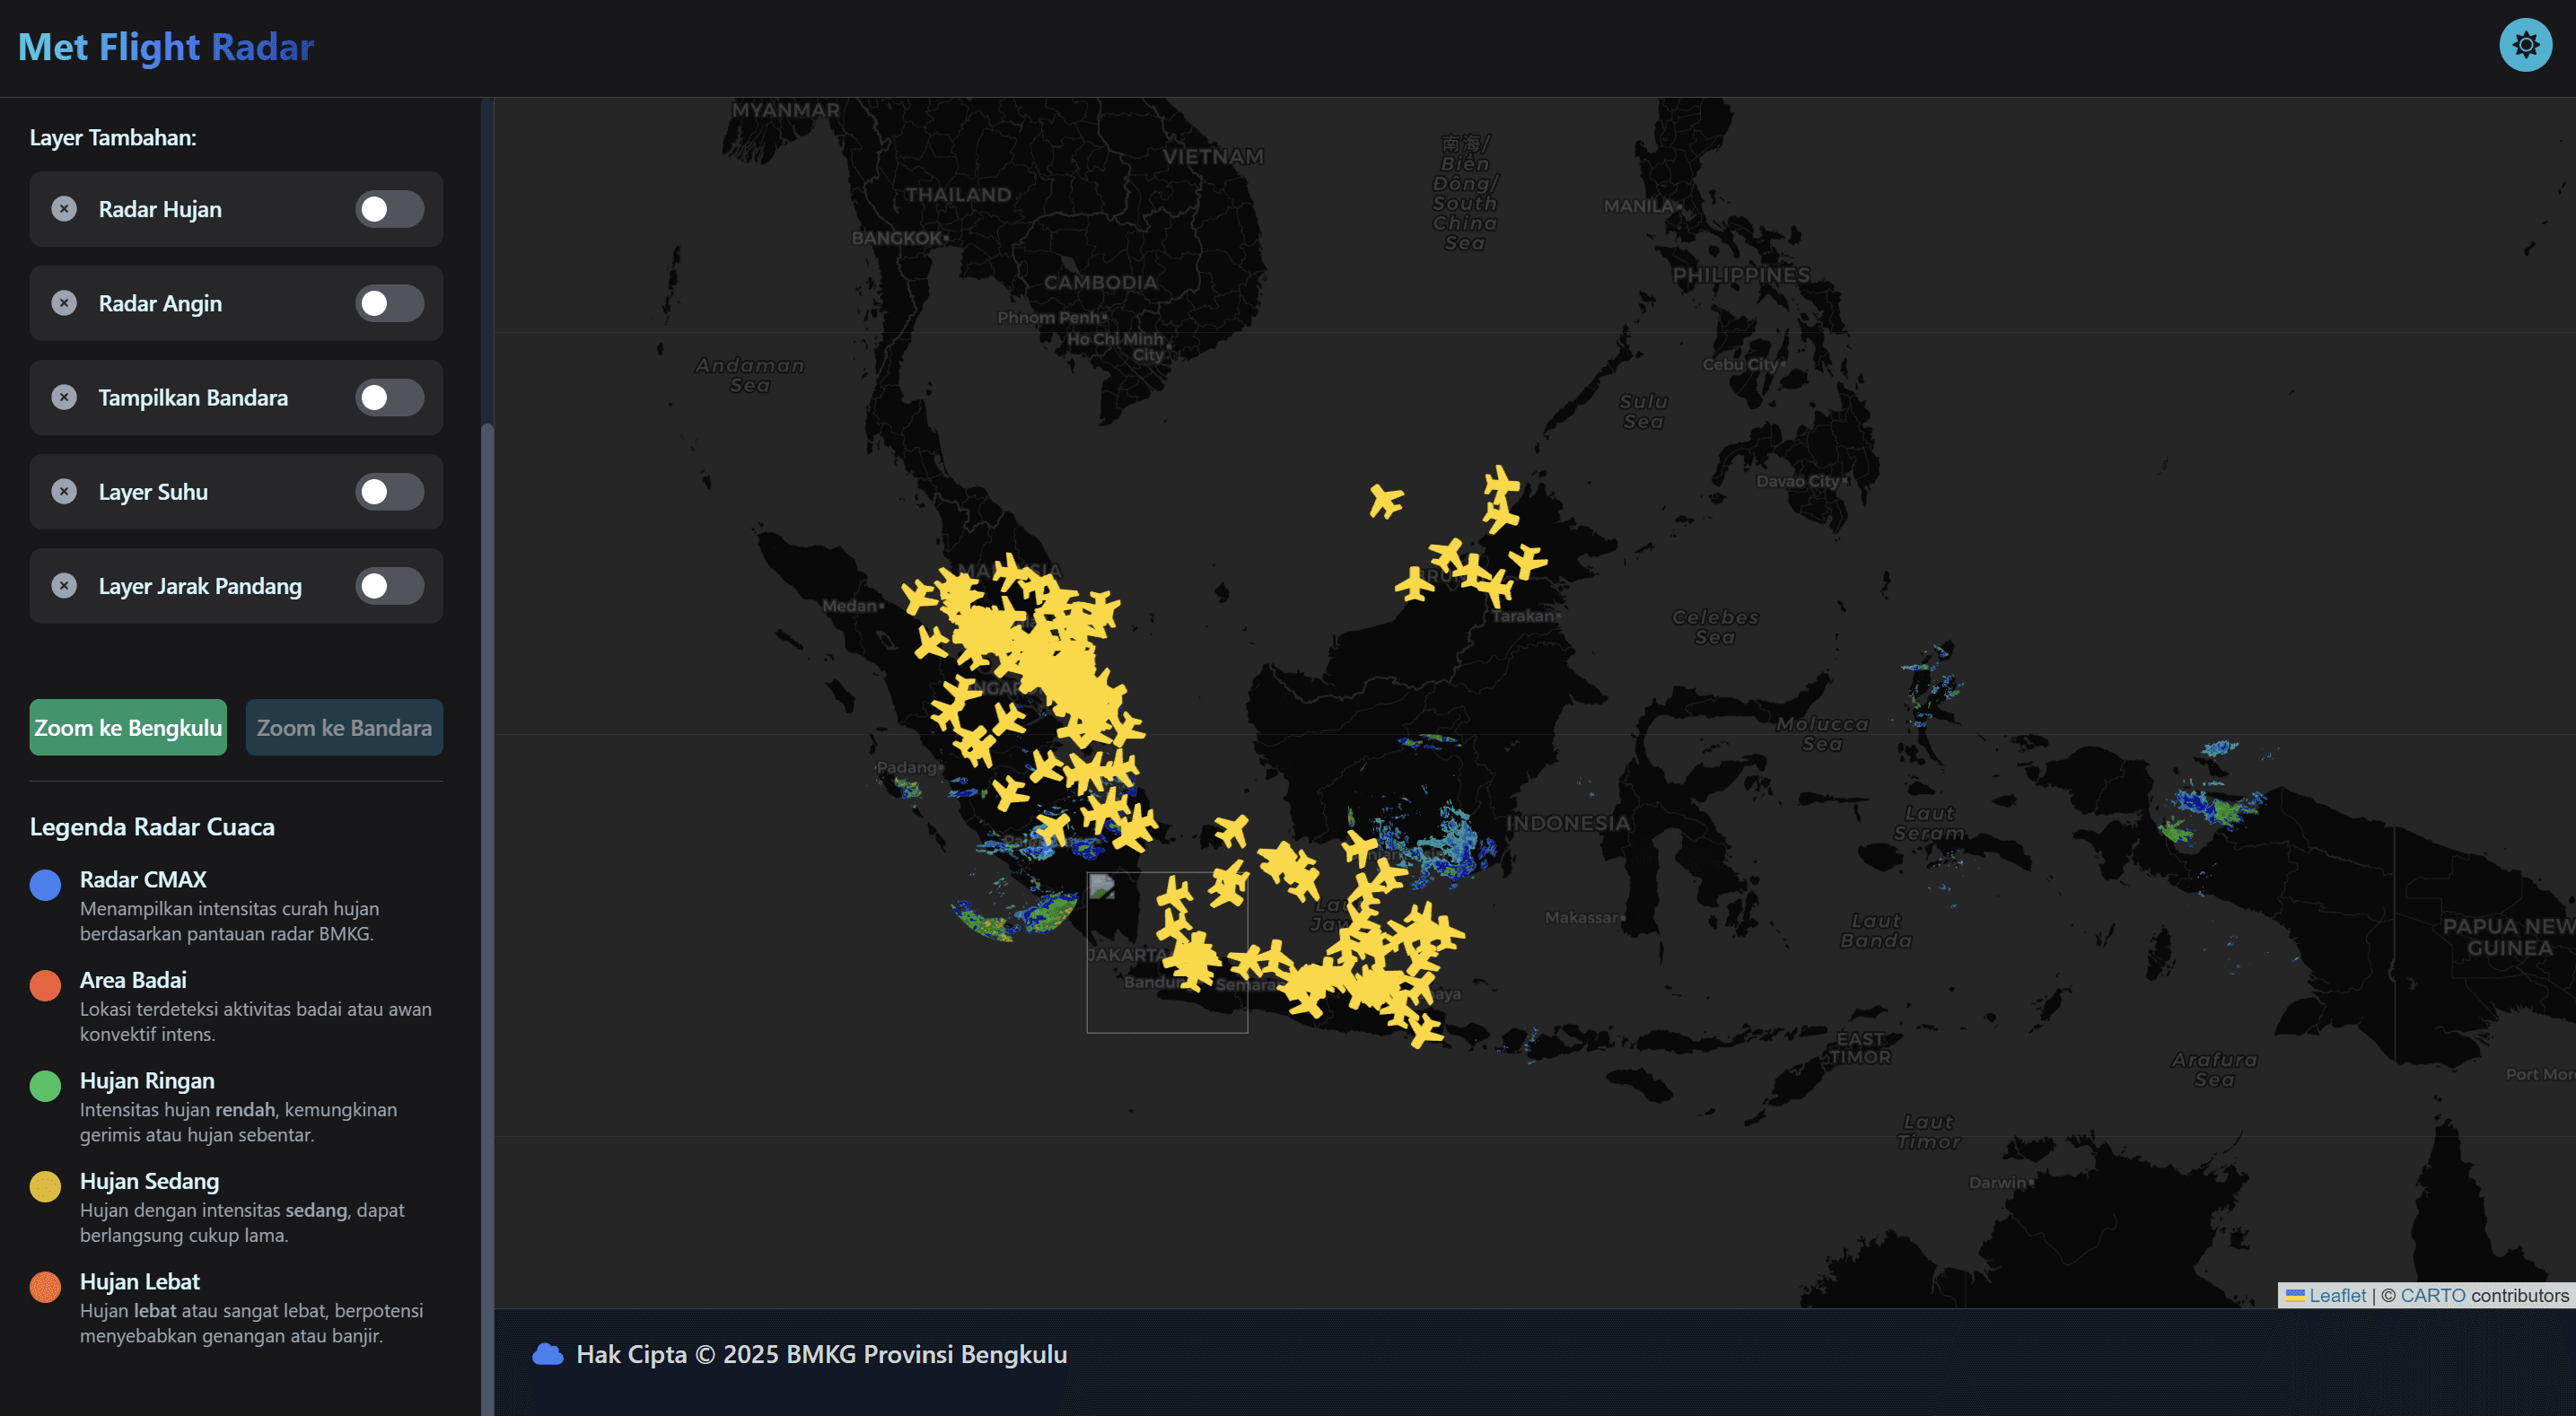The image size is (2576, 1416).
Task: Click the x icon beside Tampilkan Bandara
Action: (x=64, y=397)
